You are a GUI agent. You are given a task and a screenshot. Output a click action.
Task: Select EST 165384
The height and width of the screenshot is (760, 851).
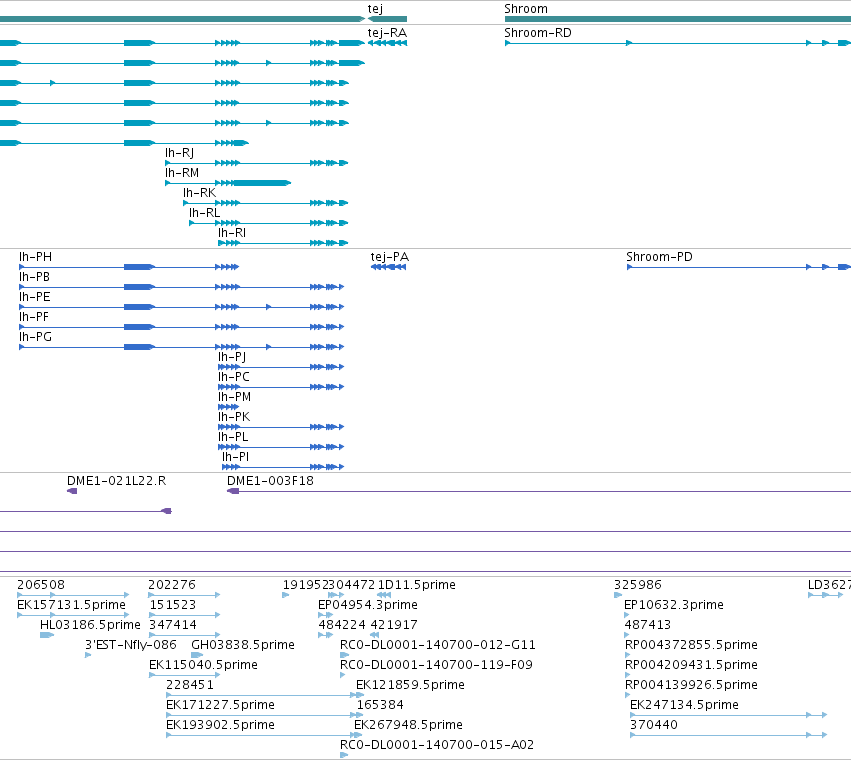[380, 705]
